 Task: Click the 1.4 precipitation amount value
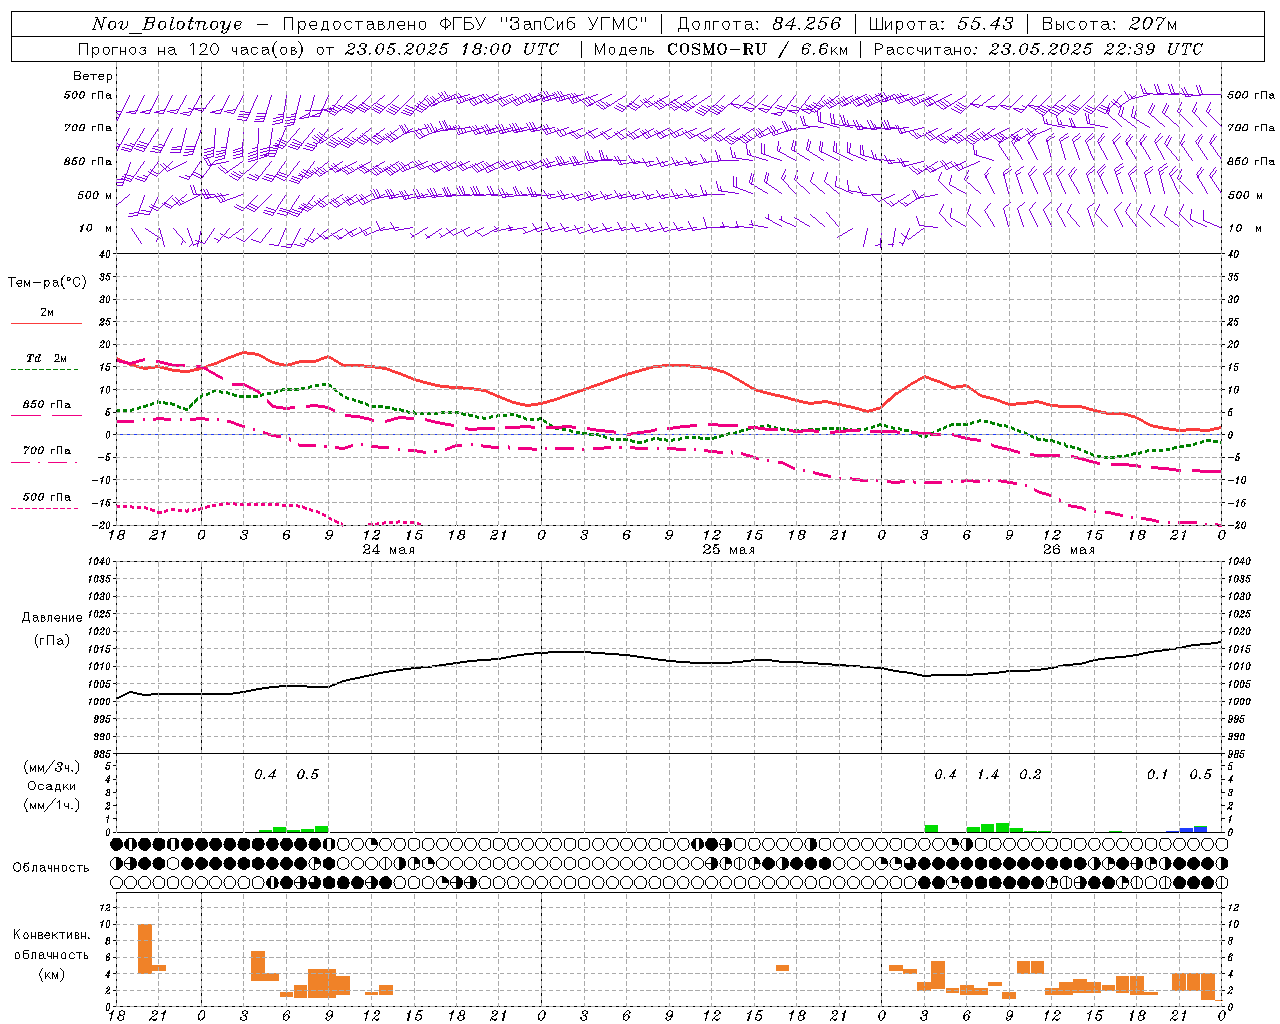click(x=988, y=775)
